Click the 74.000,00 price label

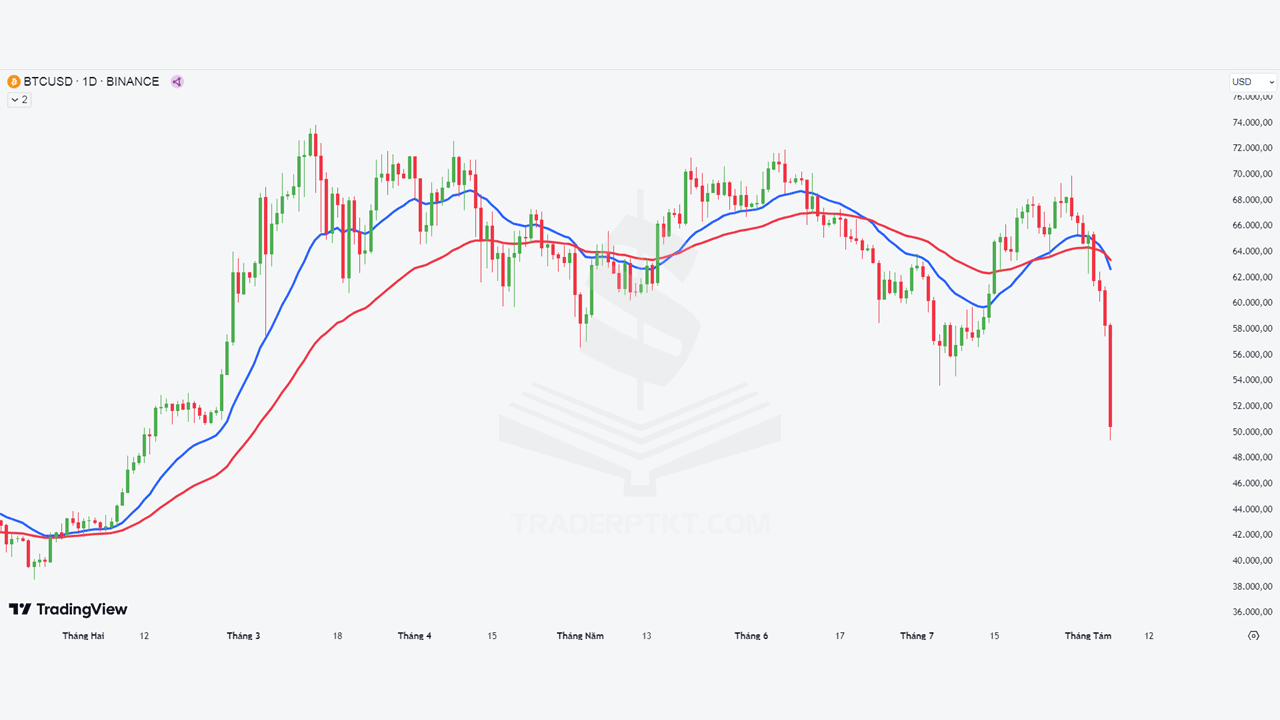click(x=1252, y=123)
